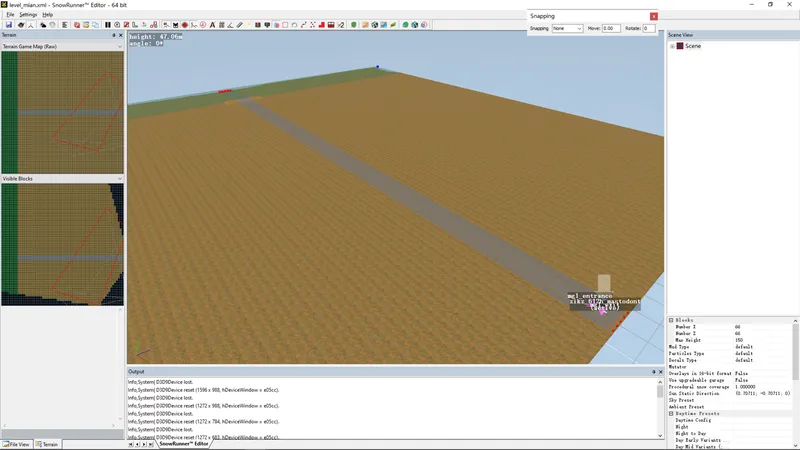This screenshot has width=800, height=450.
Task: Open the Help menu
Action: (x=47, y=14)
